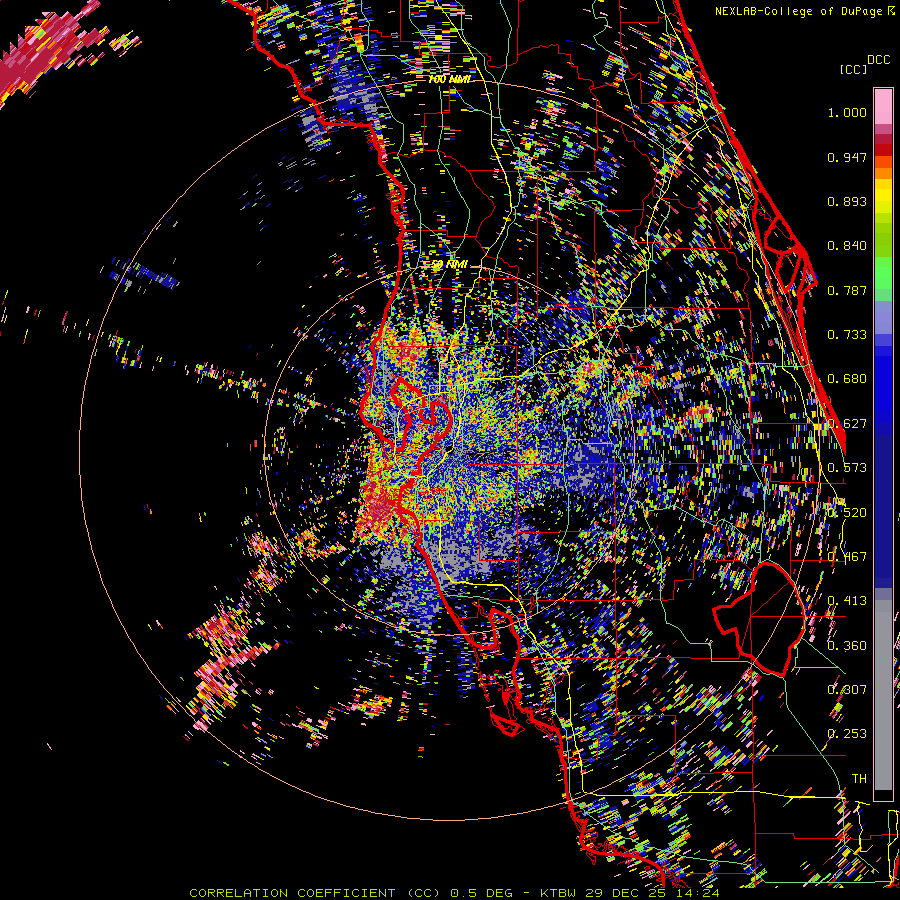The width and height of the screenshot is (900, 900).
Task: Click the 0.733 scale value
Action: click(847, 335)
